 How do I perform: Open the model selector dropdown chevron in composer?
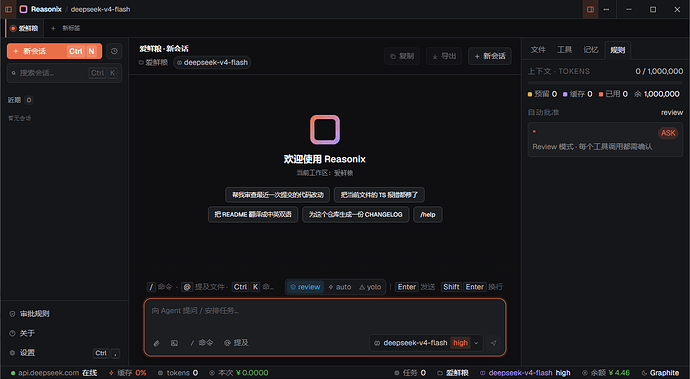pyautogui.click(x=476, y=343)
